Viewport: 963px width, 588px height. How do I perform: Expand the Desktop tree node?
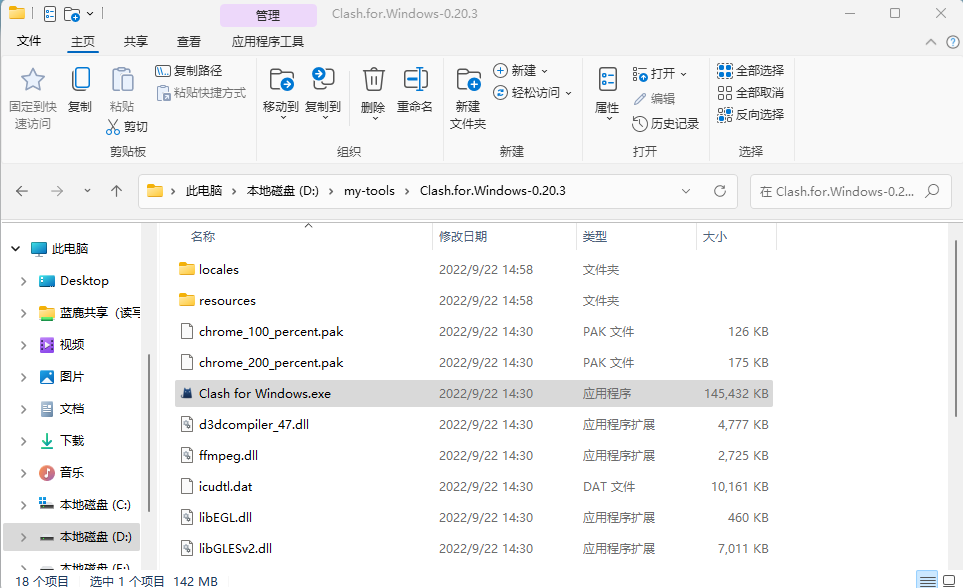click(23, 281)
